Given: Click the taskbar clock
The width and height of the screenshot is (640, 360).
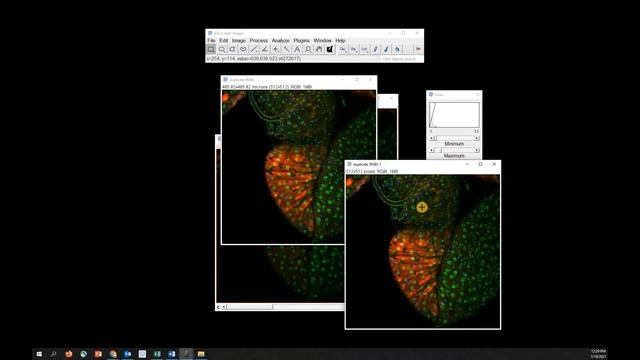Looking at the screenshot, I should pos(598,354).
